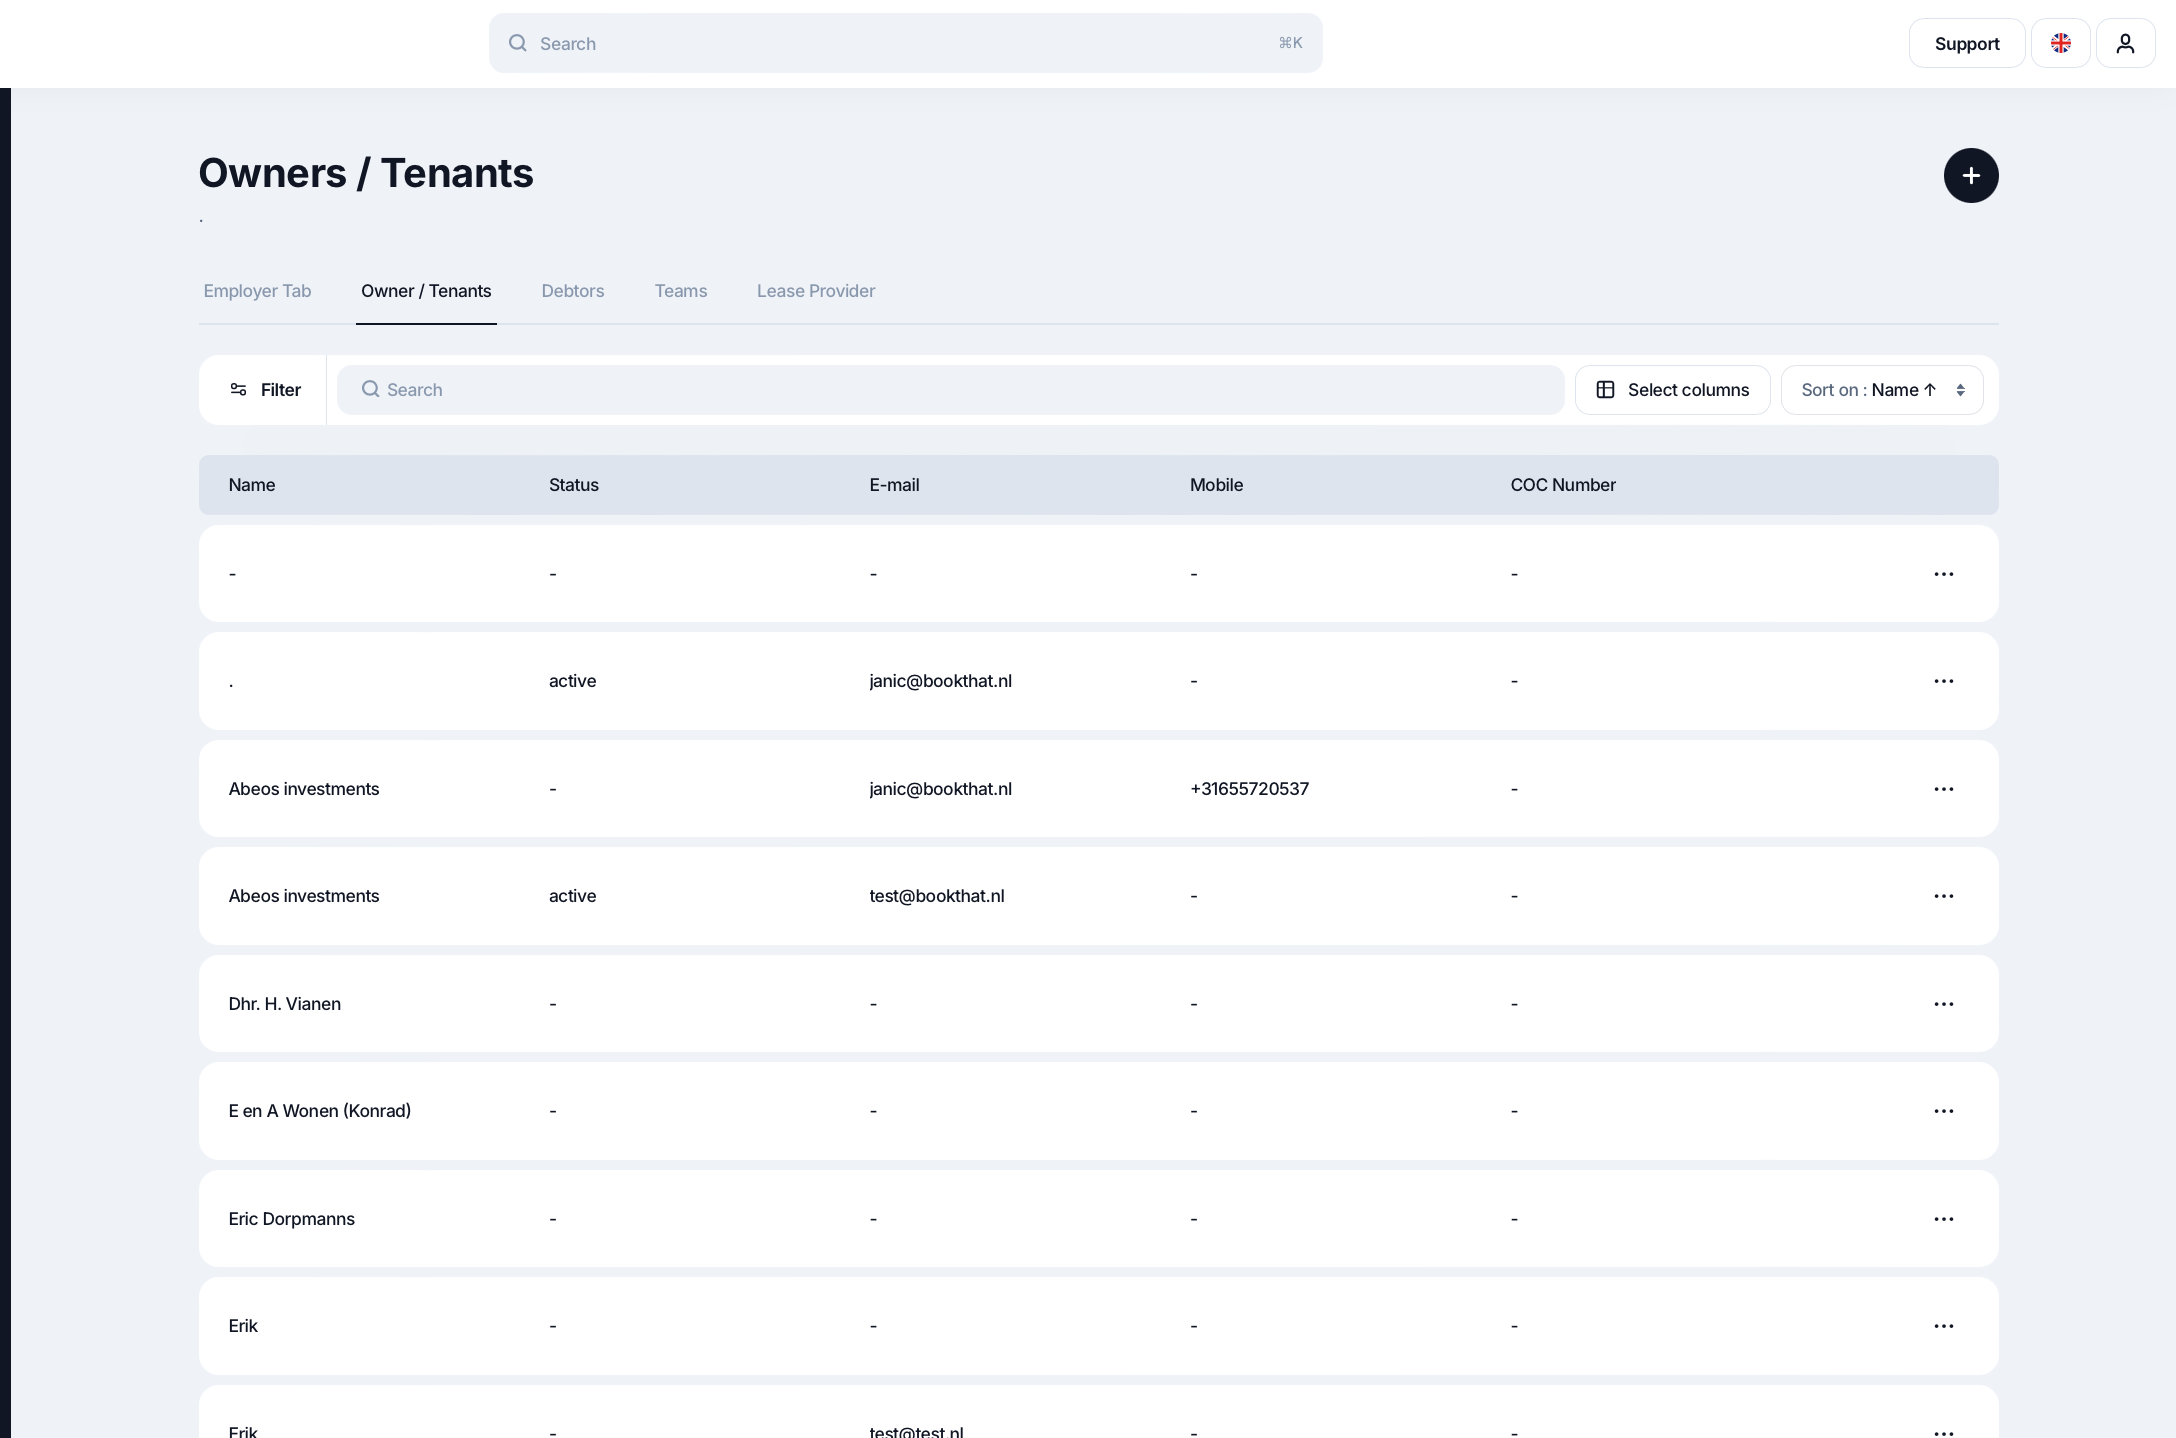Viewport: 2176px width, 1438px height.
Task: Open the user profile icon
Action: [2125, 43]
